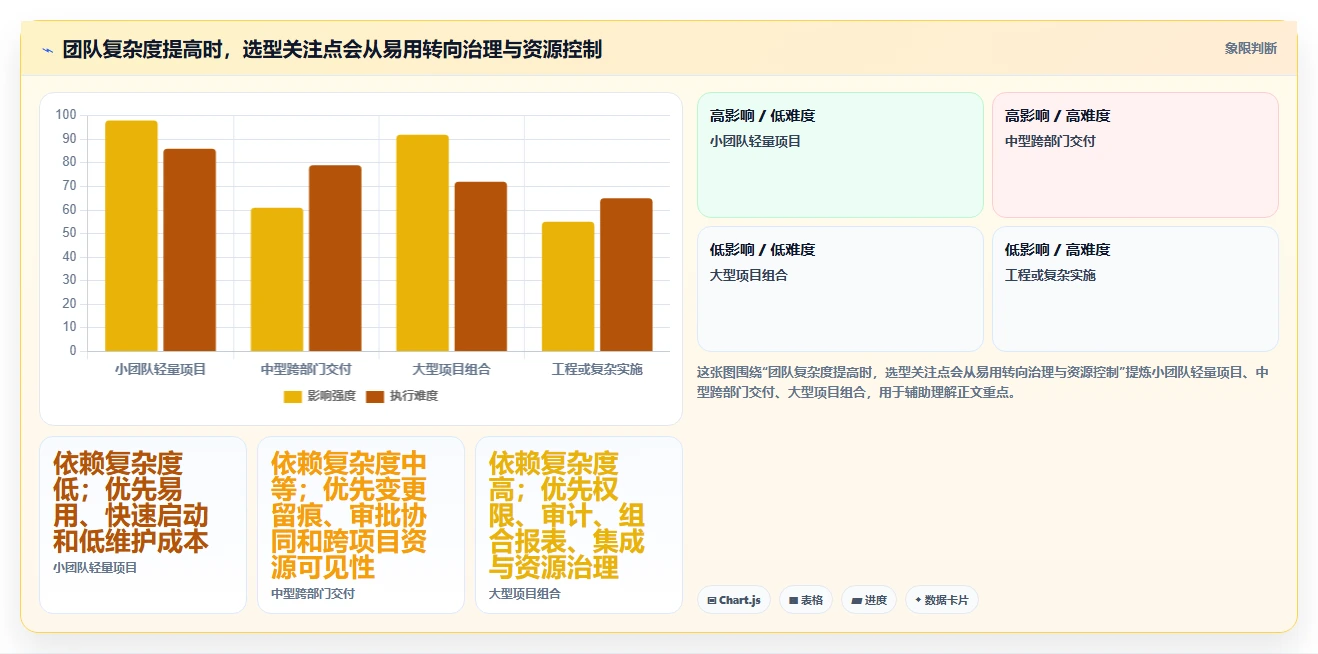This screenshot has width=1318, height=654.
Task: Click the x-axis label 中型跨部门交付
Action: (306, 369)
